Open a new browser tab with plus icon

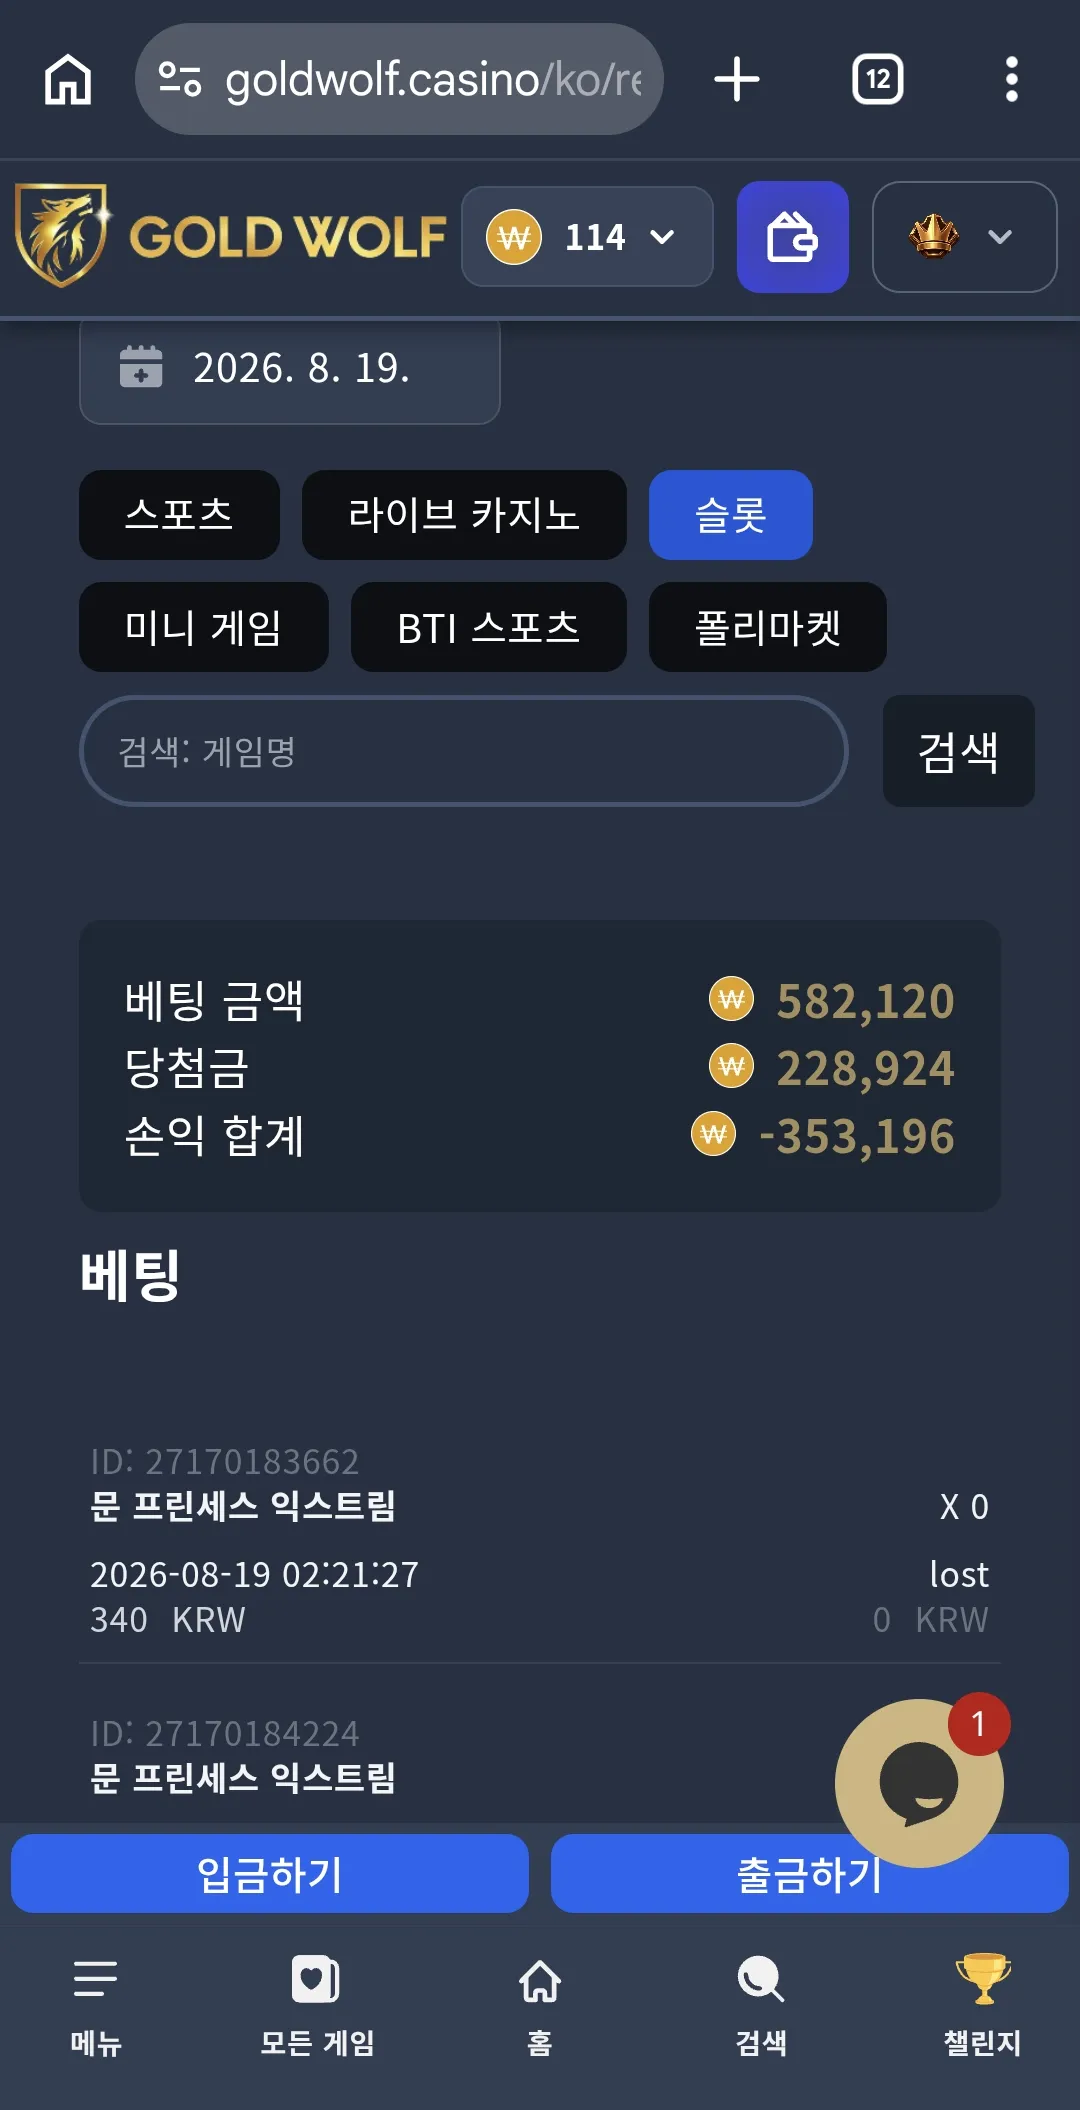(x=737, y=79)
